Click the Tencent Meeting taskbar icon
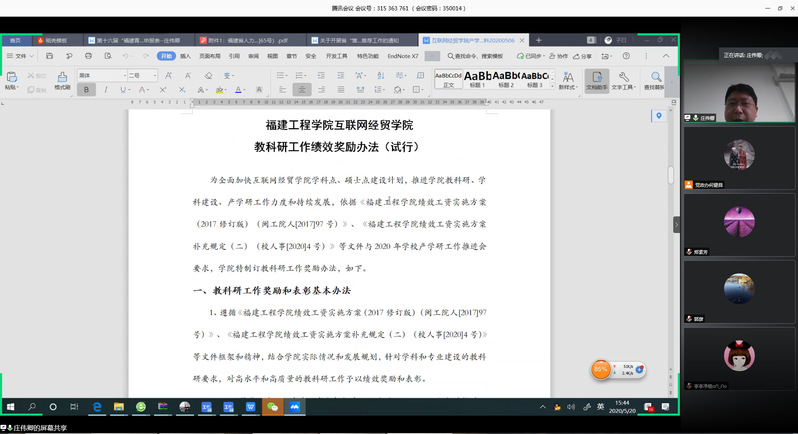Image resolution: width=798 pixels, height=434 pixels. point(295,407)
